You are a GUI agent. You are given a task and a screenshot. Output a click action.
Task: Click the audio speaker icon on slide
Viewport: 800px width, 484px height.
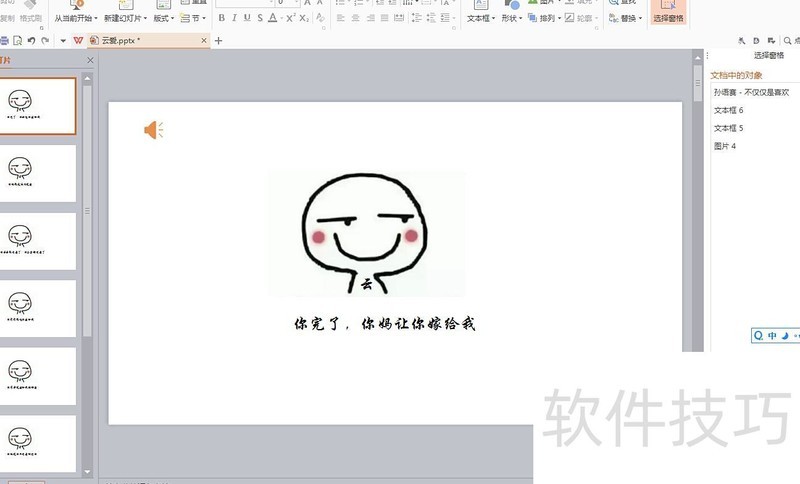click(153, 130)
